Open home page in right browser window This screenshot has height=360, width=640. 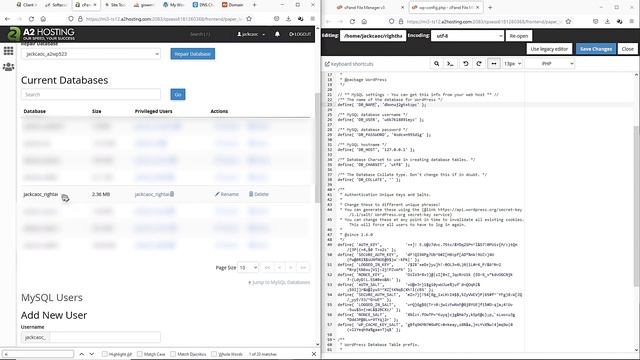[364, 22]
